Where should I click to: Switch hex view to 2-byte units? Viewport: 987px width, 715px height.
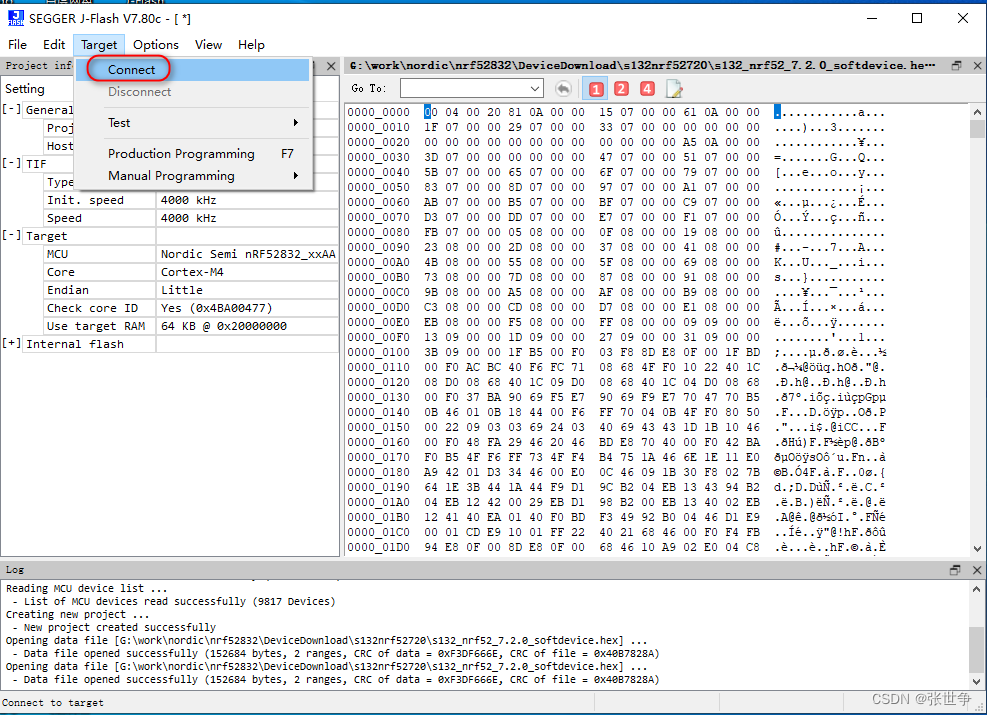(621, 89)
